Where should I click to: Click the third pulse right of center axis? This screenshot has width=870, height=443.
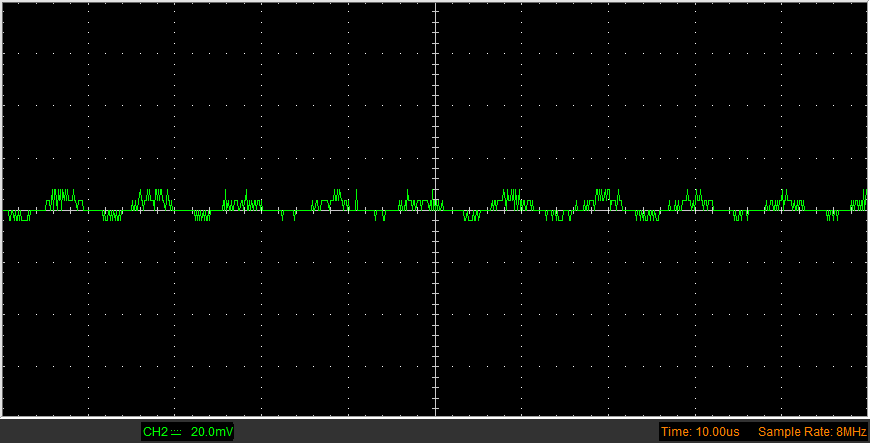[x=693, y=198]
